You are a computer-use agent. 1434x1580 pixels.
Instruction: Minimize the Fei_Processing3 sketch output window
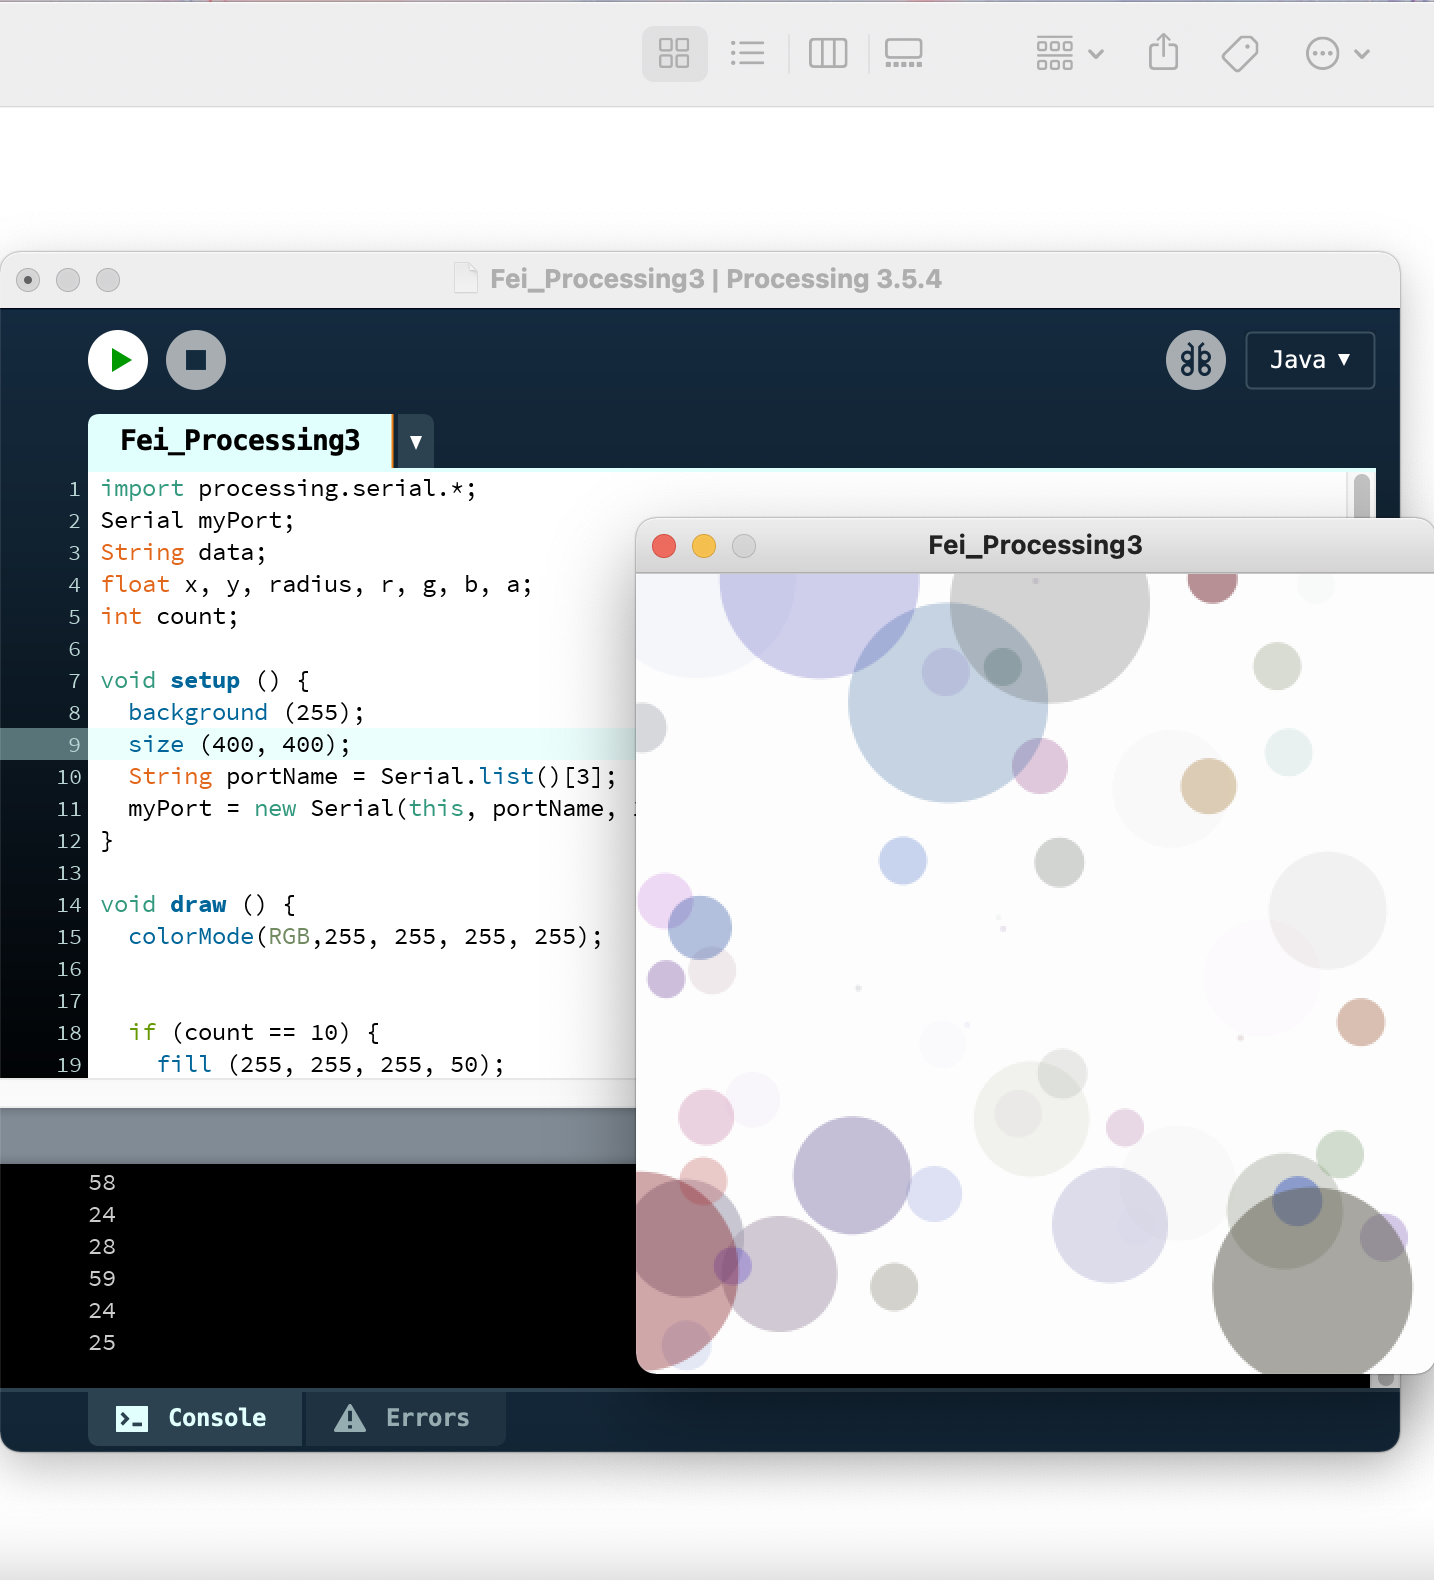click(704, 546)
